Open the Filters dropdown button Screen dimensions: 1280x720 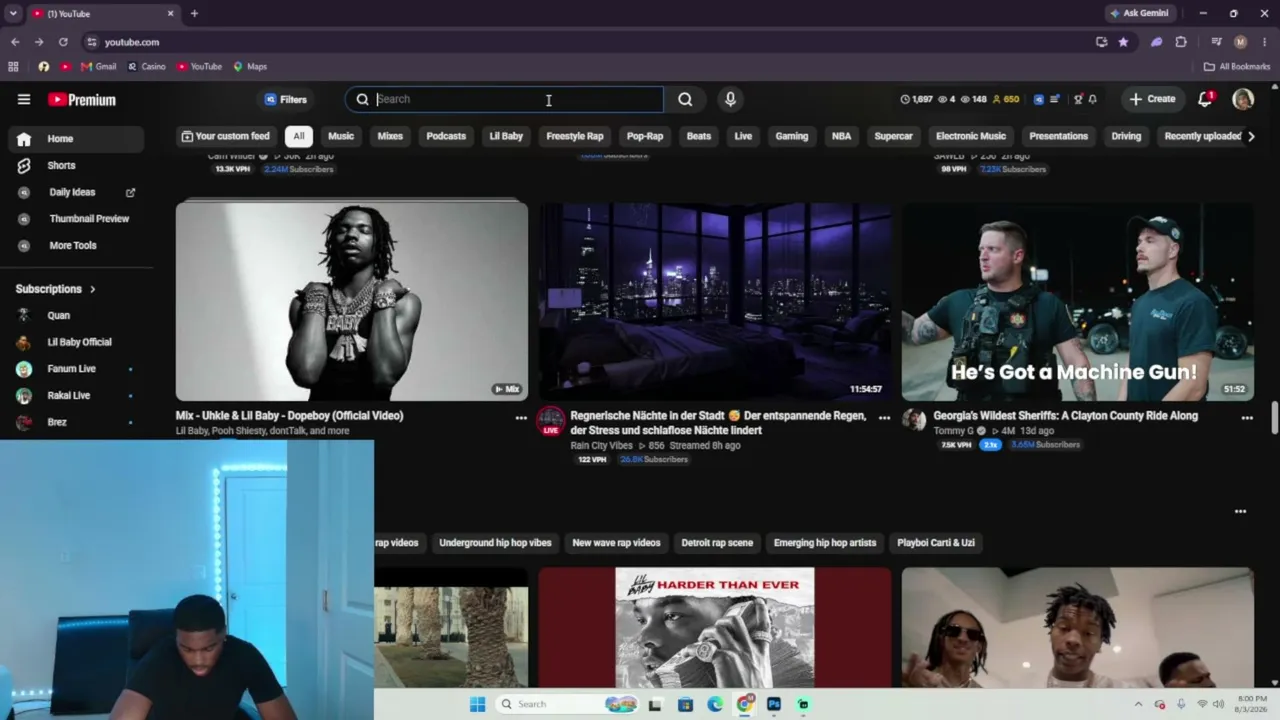point(286,99)
